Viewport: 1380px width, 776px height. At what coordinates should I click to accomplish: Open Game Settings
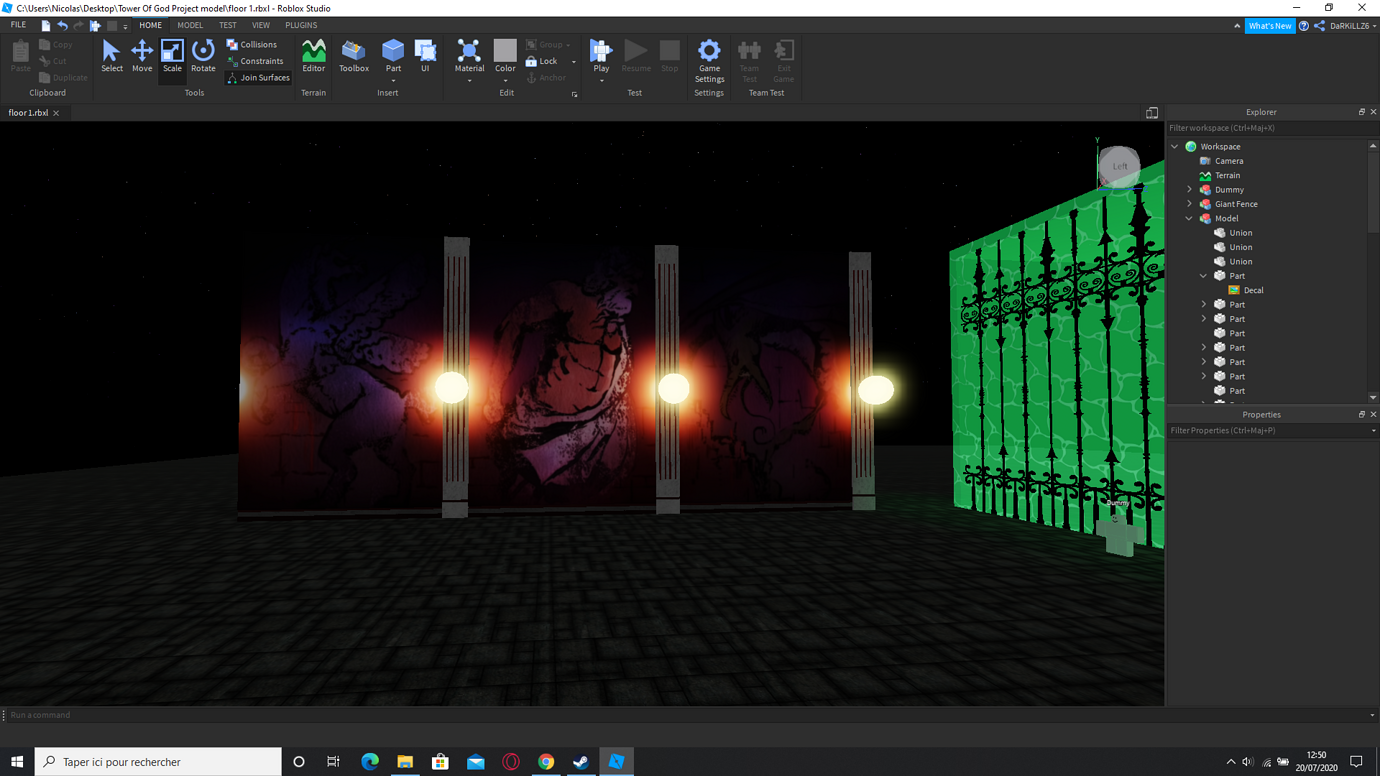coord(709,61)
